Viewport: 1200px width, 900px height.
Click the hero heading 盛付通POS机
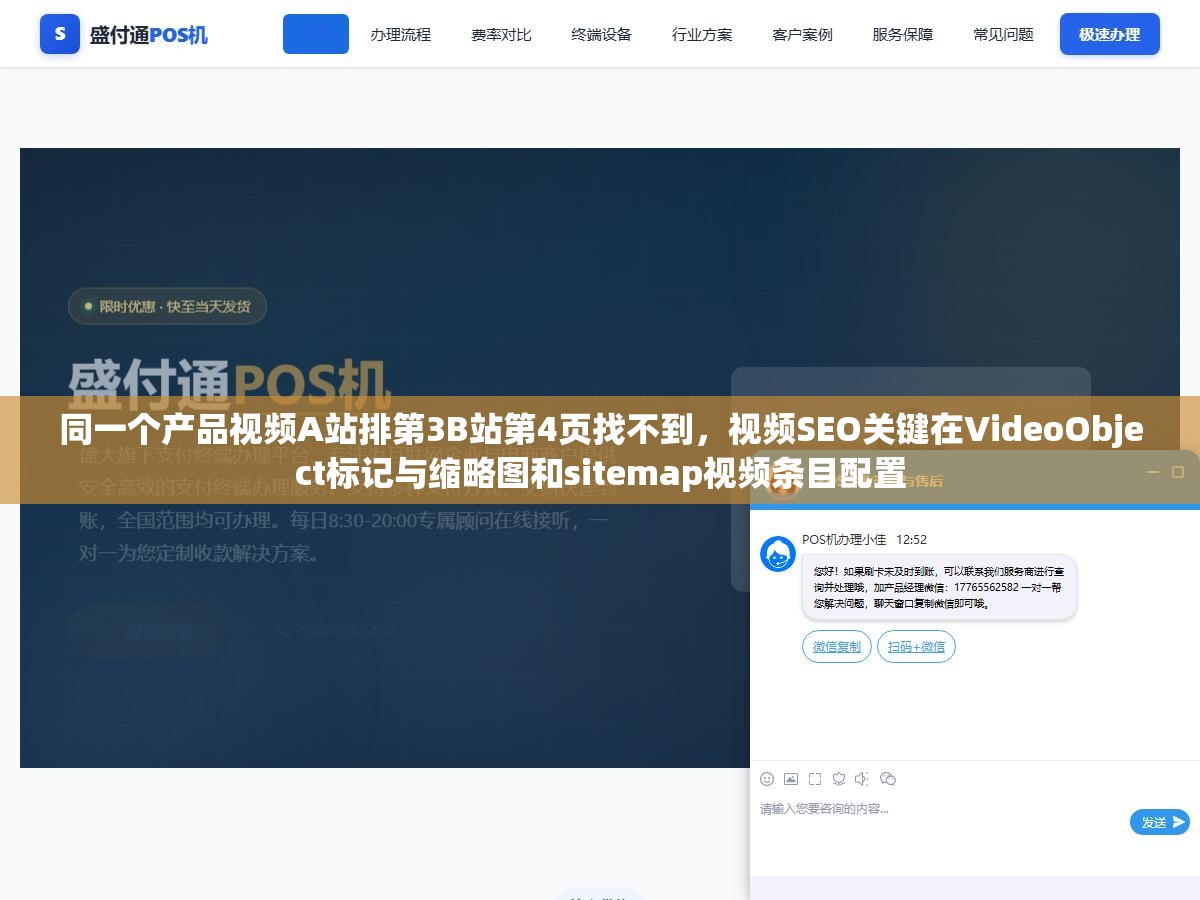point(229,384)
